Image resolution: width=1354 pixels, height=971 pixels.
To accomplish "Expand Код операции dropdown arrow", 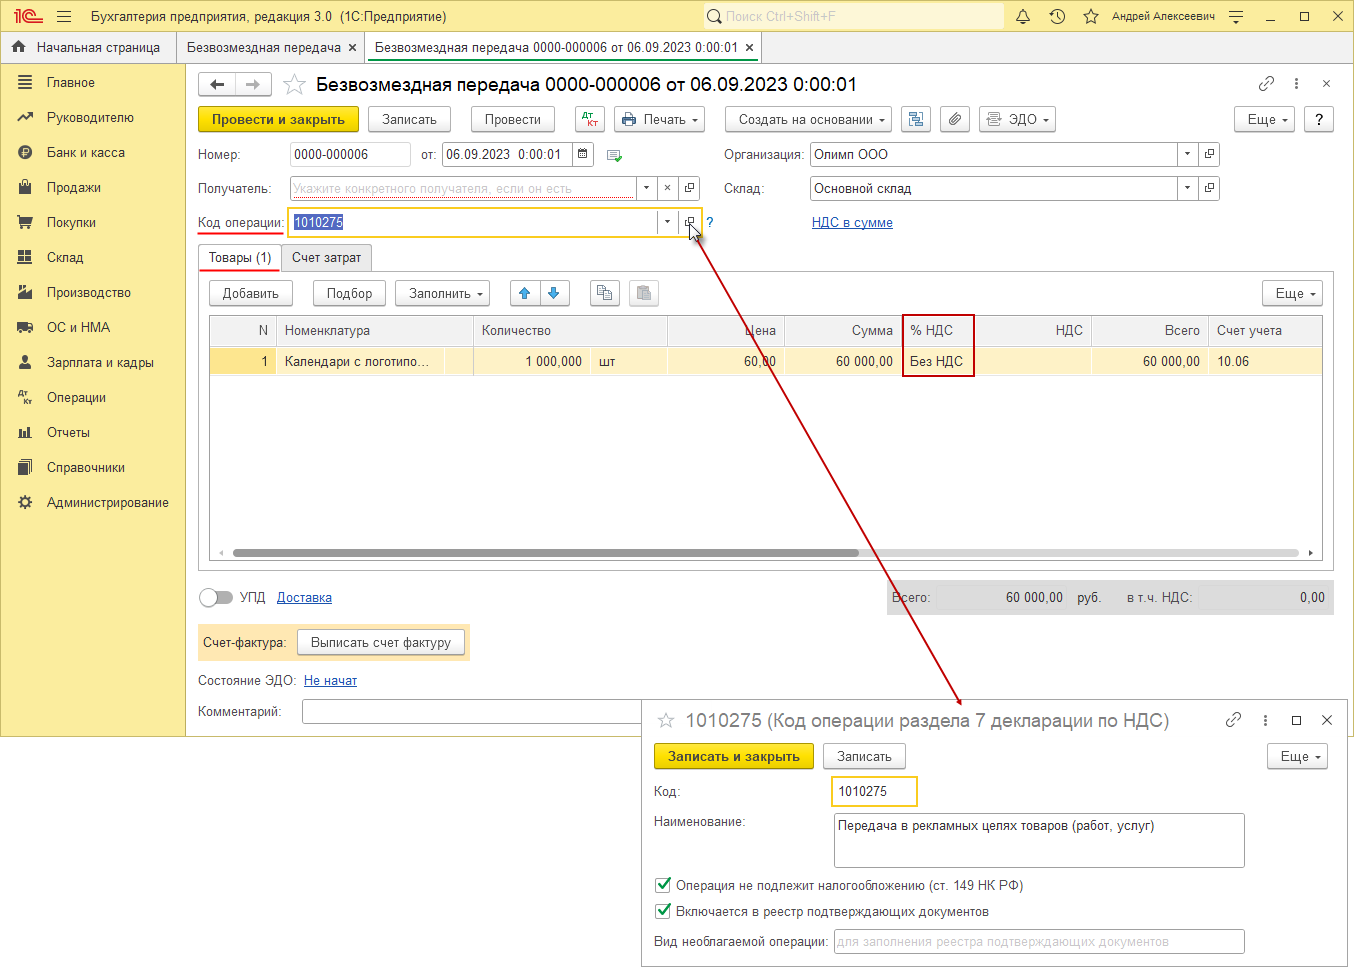I will click(667, 222).
